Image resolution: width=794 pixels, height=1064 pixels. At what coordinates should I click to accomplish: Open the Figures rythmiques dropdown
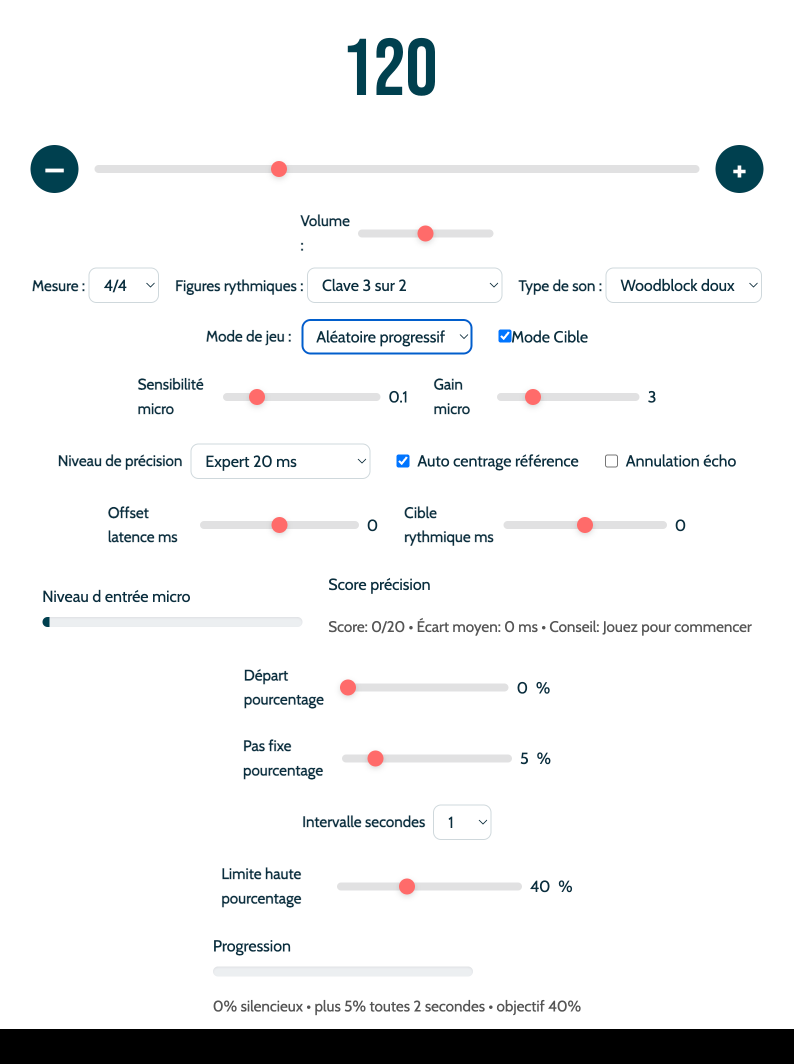click(x=404, y=285)
